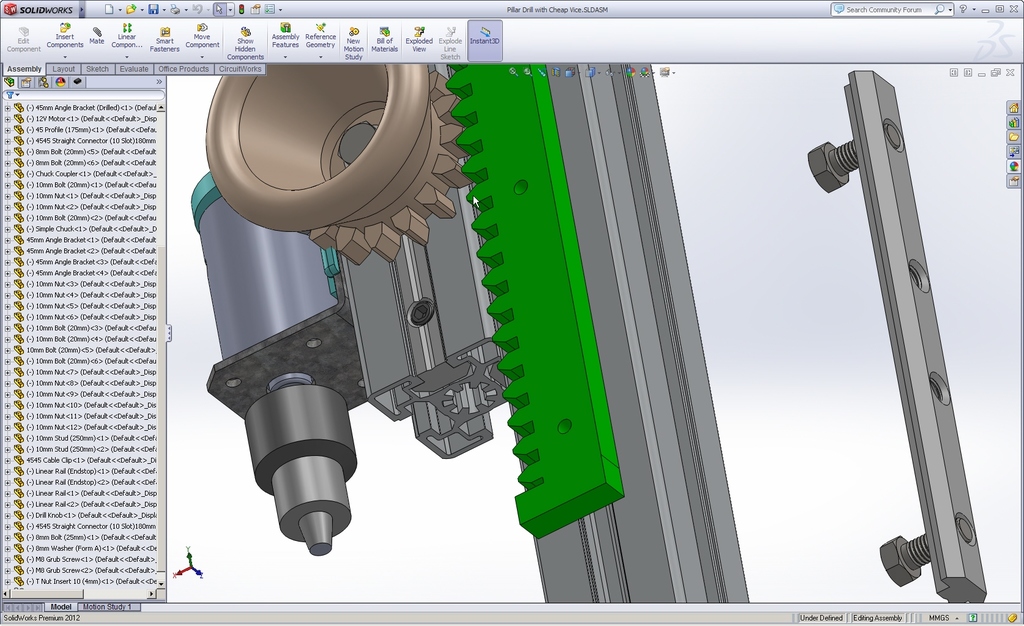Click the Save icon
Viewport: 1024px width, 626px height.
tap(153, 9)
